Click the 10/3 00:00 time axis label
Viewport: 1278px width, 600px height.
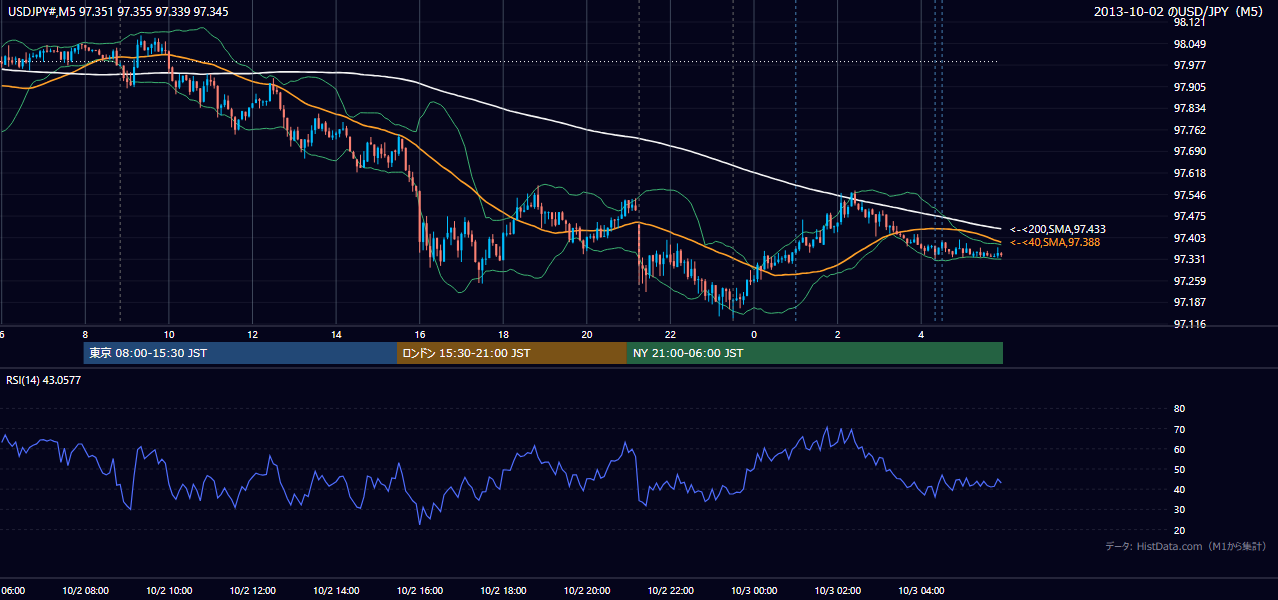coord(754,590)
